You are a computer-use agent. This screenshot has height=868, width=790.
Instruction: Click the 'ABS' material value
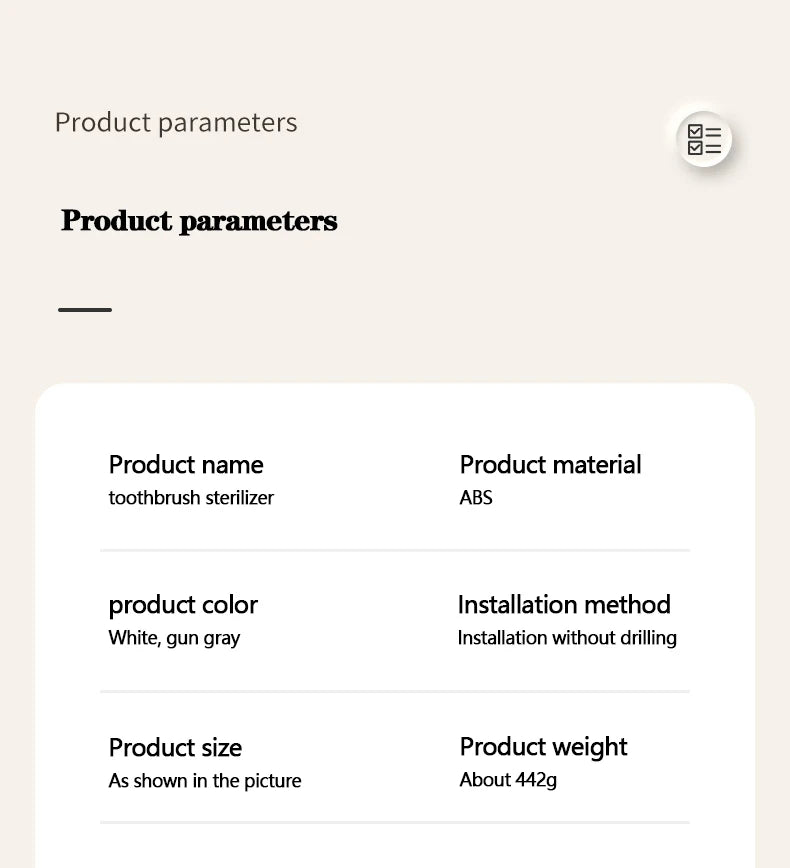(476, 498)
